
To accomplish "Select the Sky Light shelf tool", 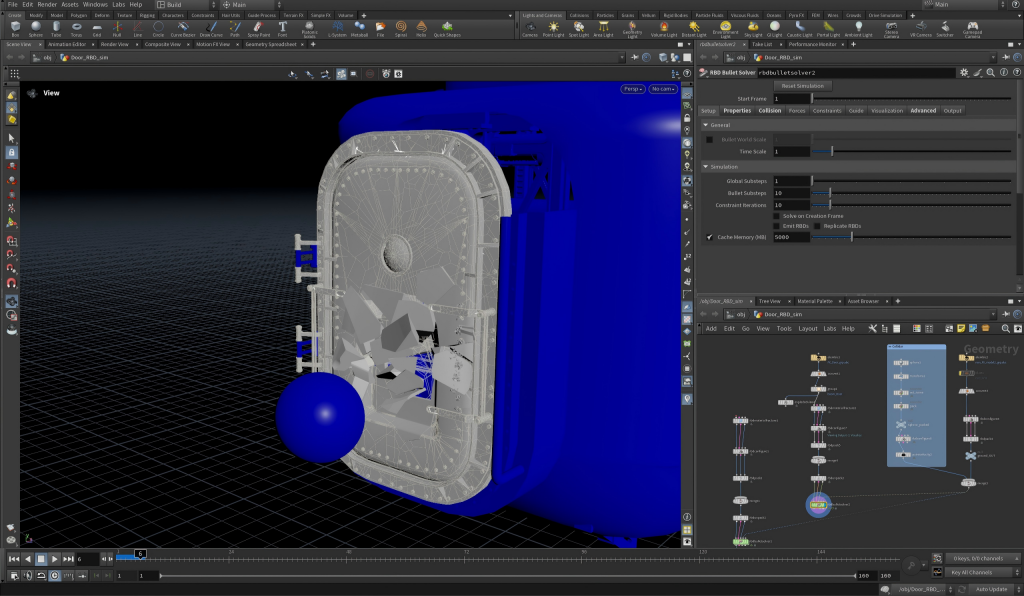I will (x=753, y=28).
